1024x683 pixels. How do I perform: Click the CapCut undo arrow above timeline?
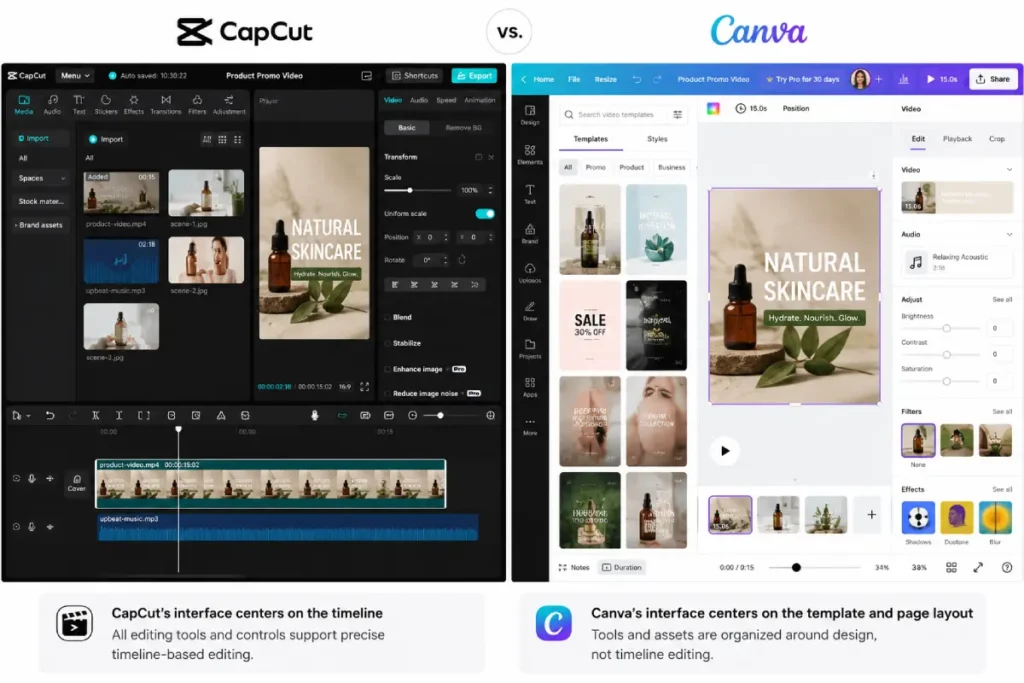pos(50,415)
